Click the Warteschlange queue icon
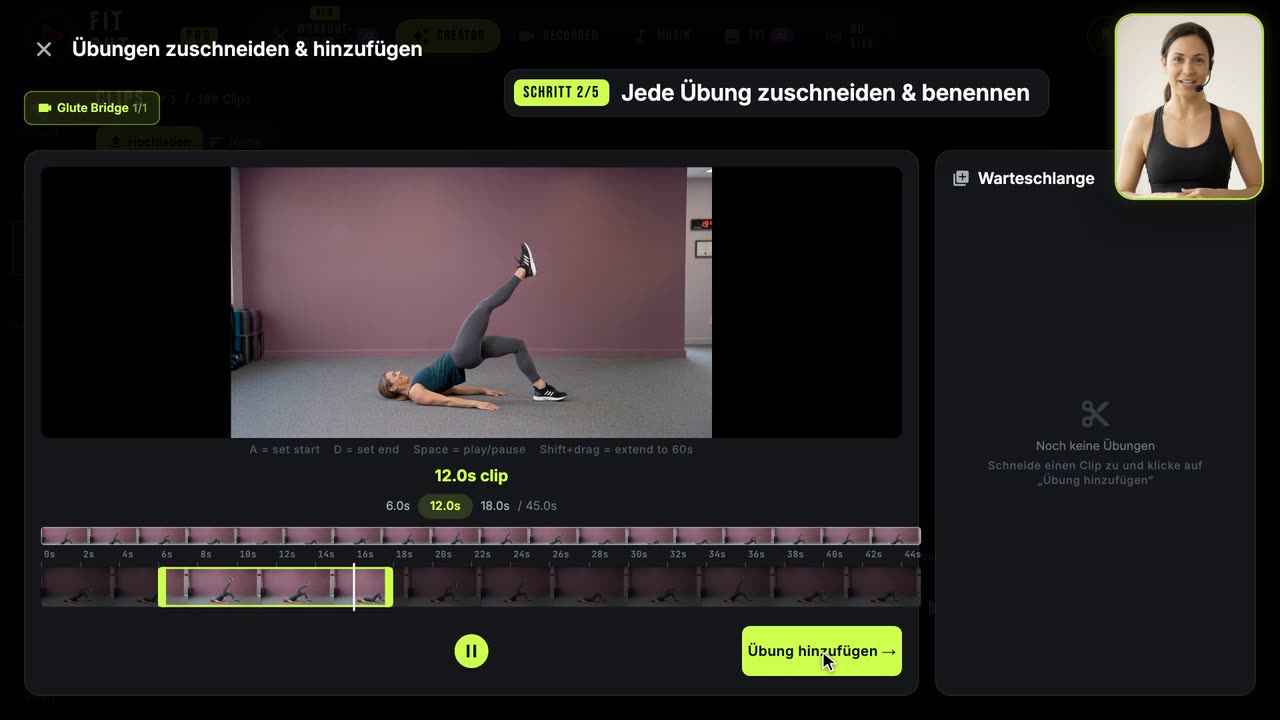The image size is (1280, 720). pyautogui.click(x=961, y=178)
